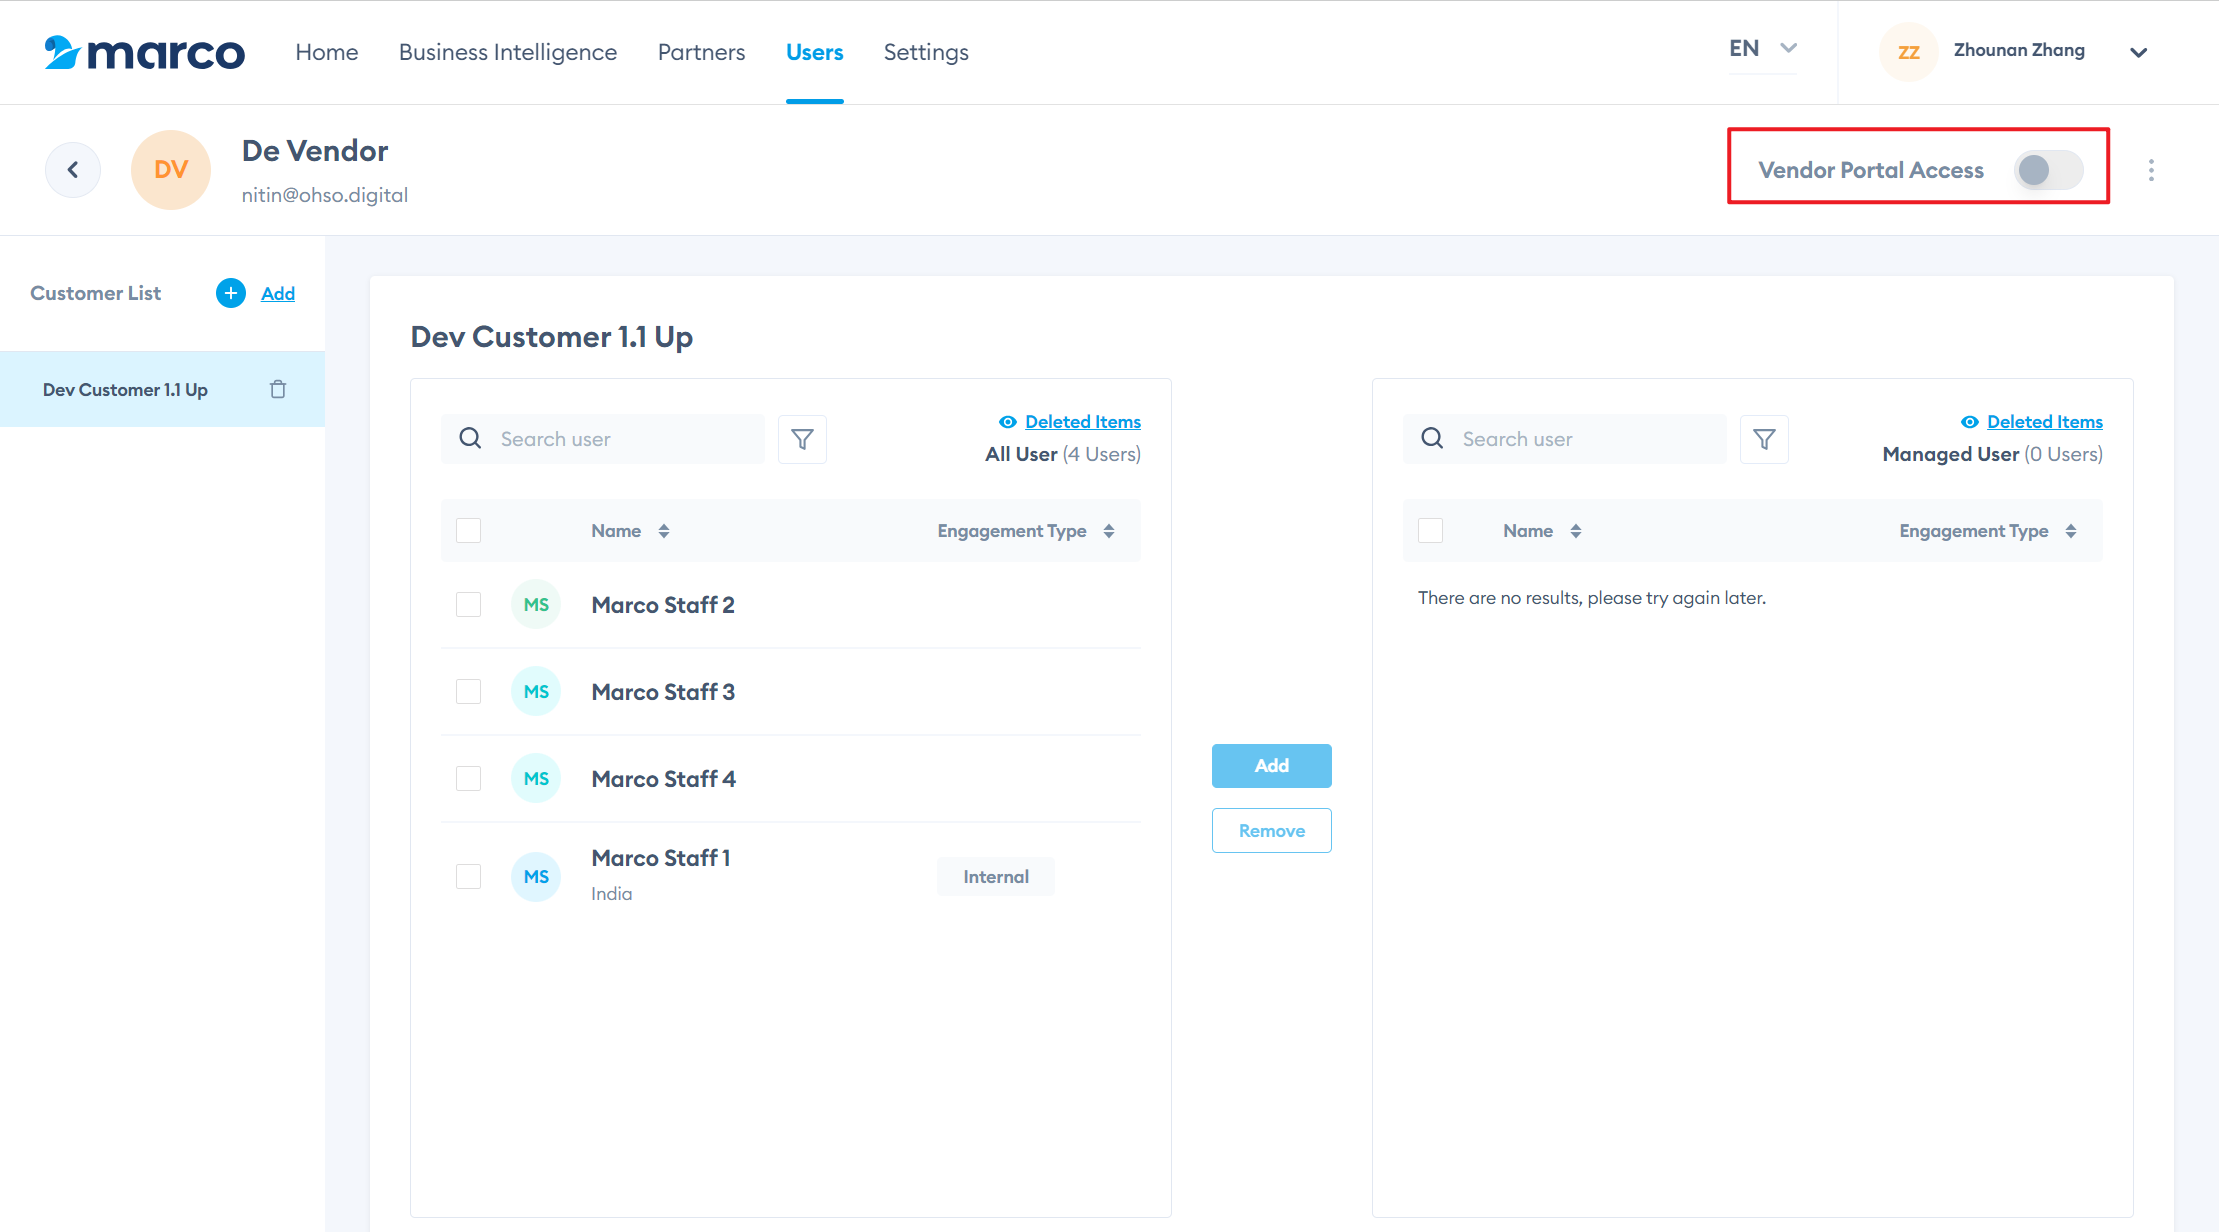The image size is (2219, 1232).
Task: Tick select-all checkbox in All User header
Action: click(468, 531)
